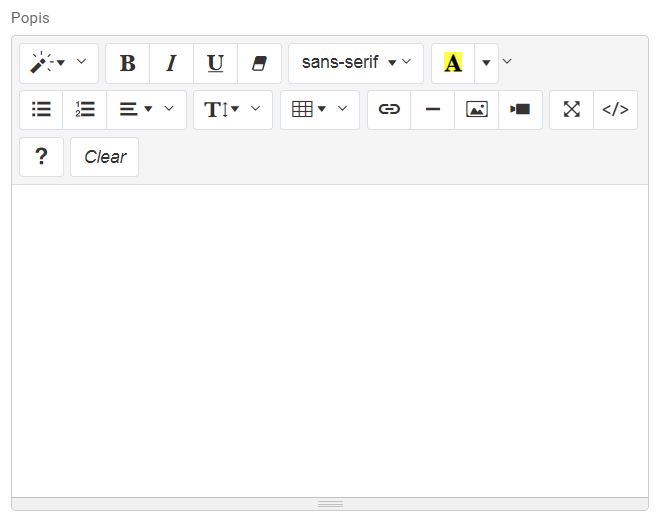662x526 pixels.
Task: Open the insert link dialog
Action: [389, 110]
